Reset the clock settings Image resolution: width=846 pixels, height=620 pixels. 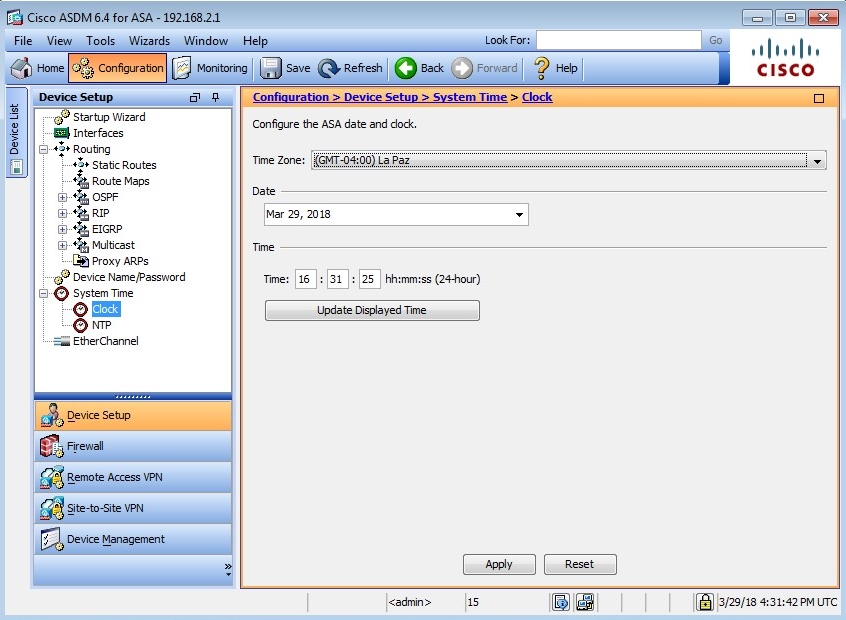pos(580,564)
